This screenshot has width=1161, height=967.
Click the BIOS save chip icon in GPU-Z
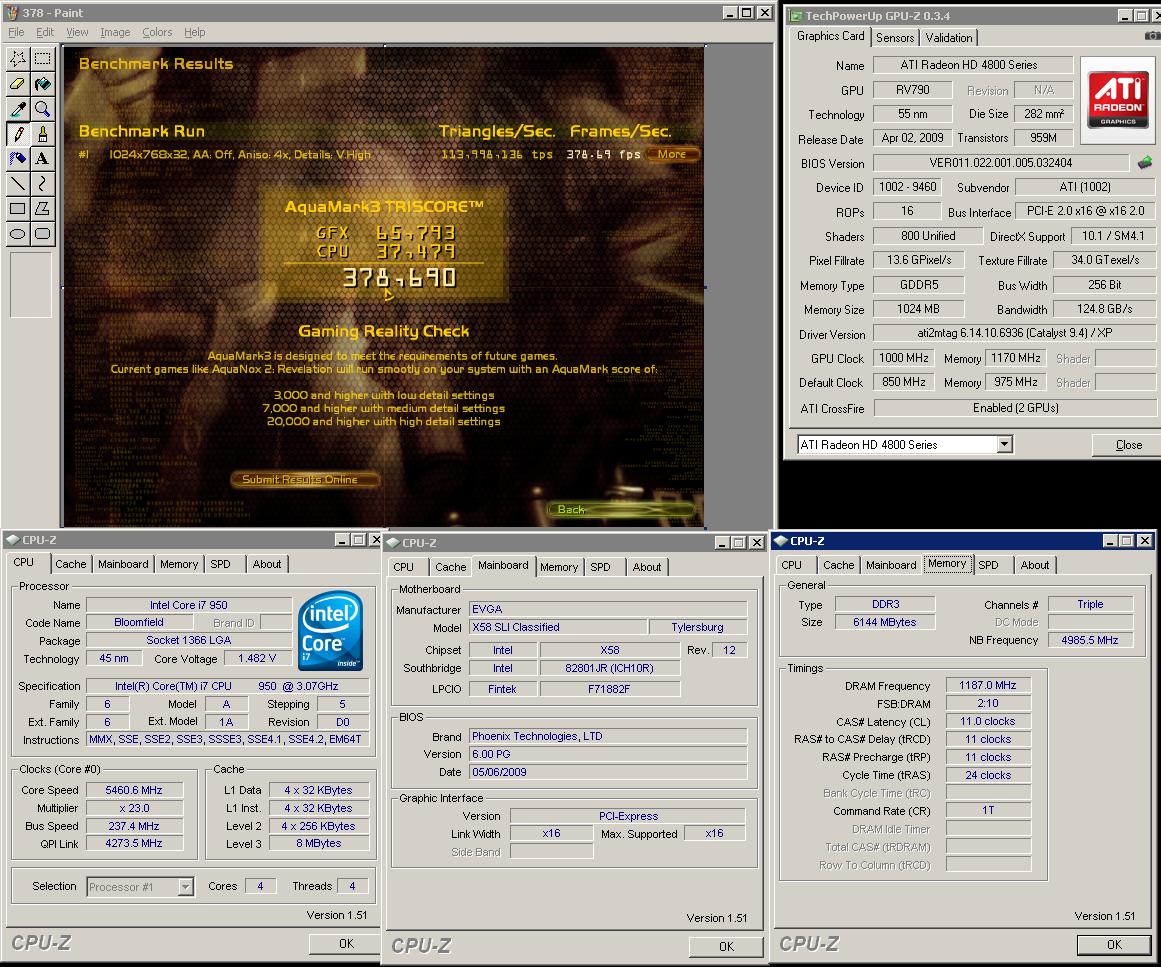1145,162
